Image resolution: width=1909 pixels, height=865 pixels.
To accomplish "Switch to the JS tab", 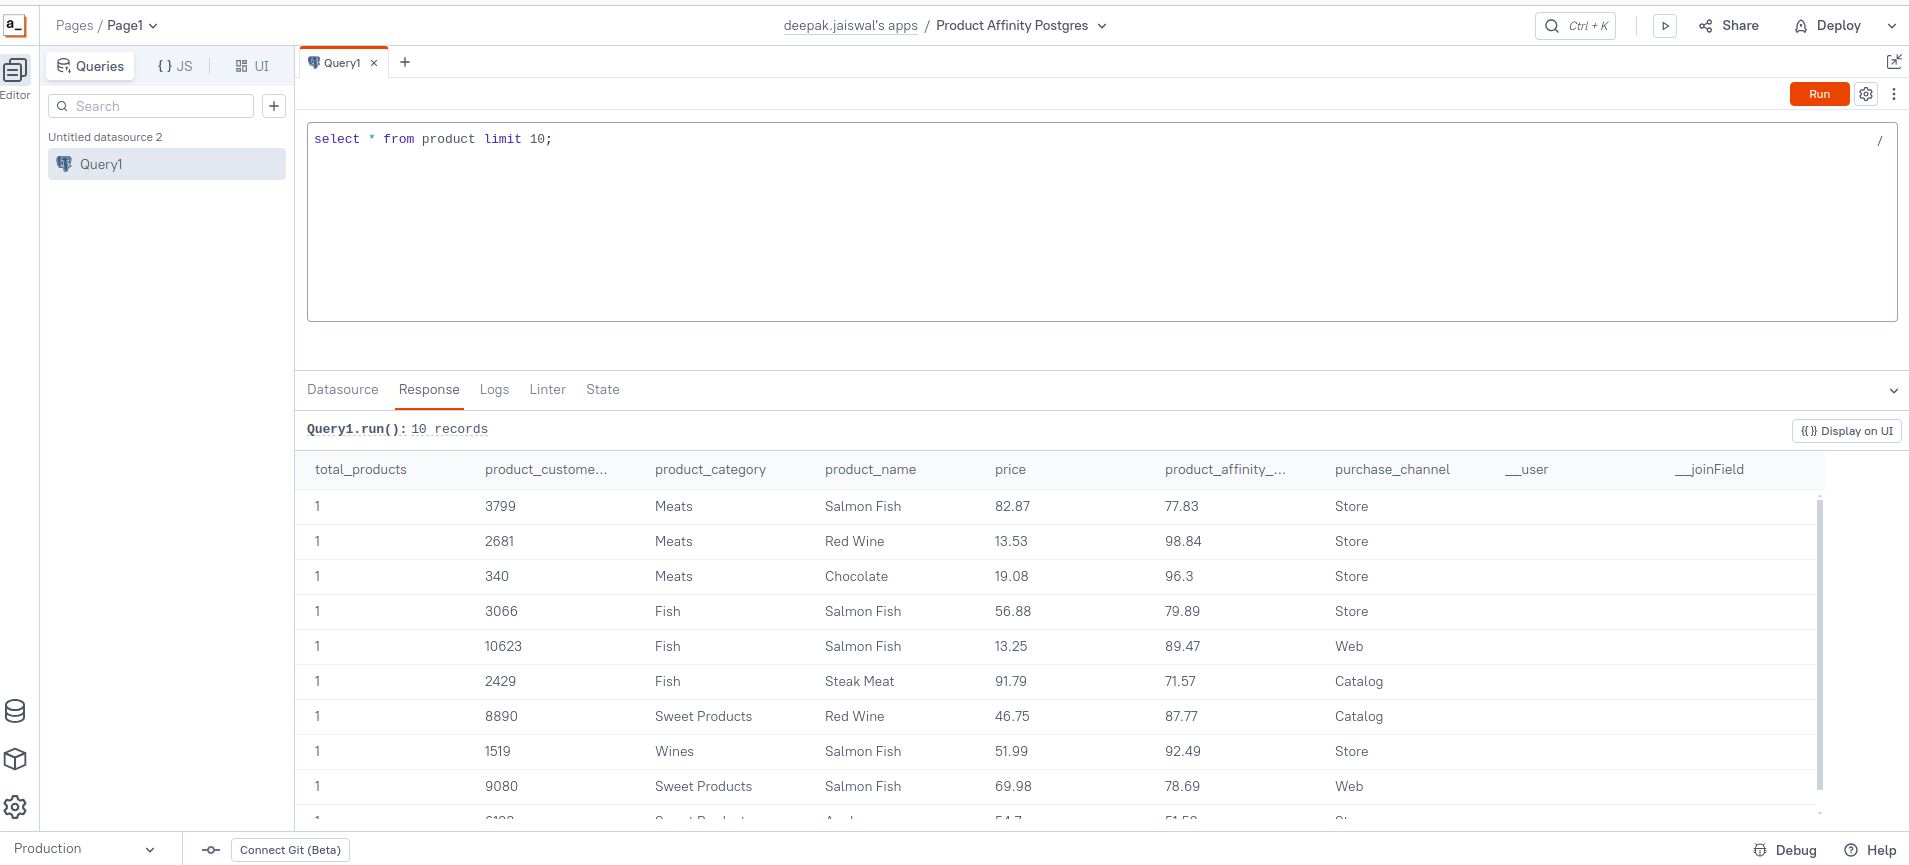I will (x=175, y=66).
